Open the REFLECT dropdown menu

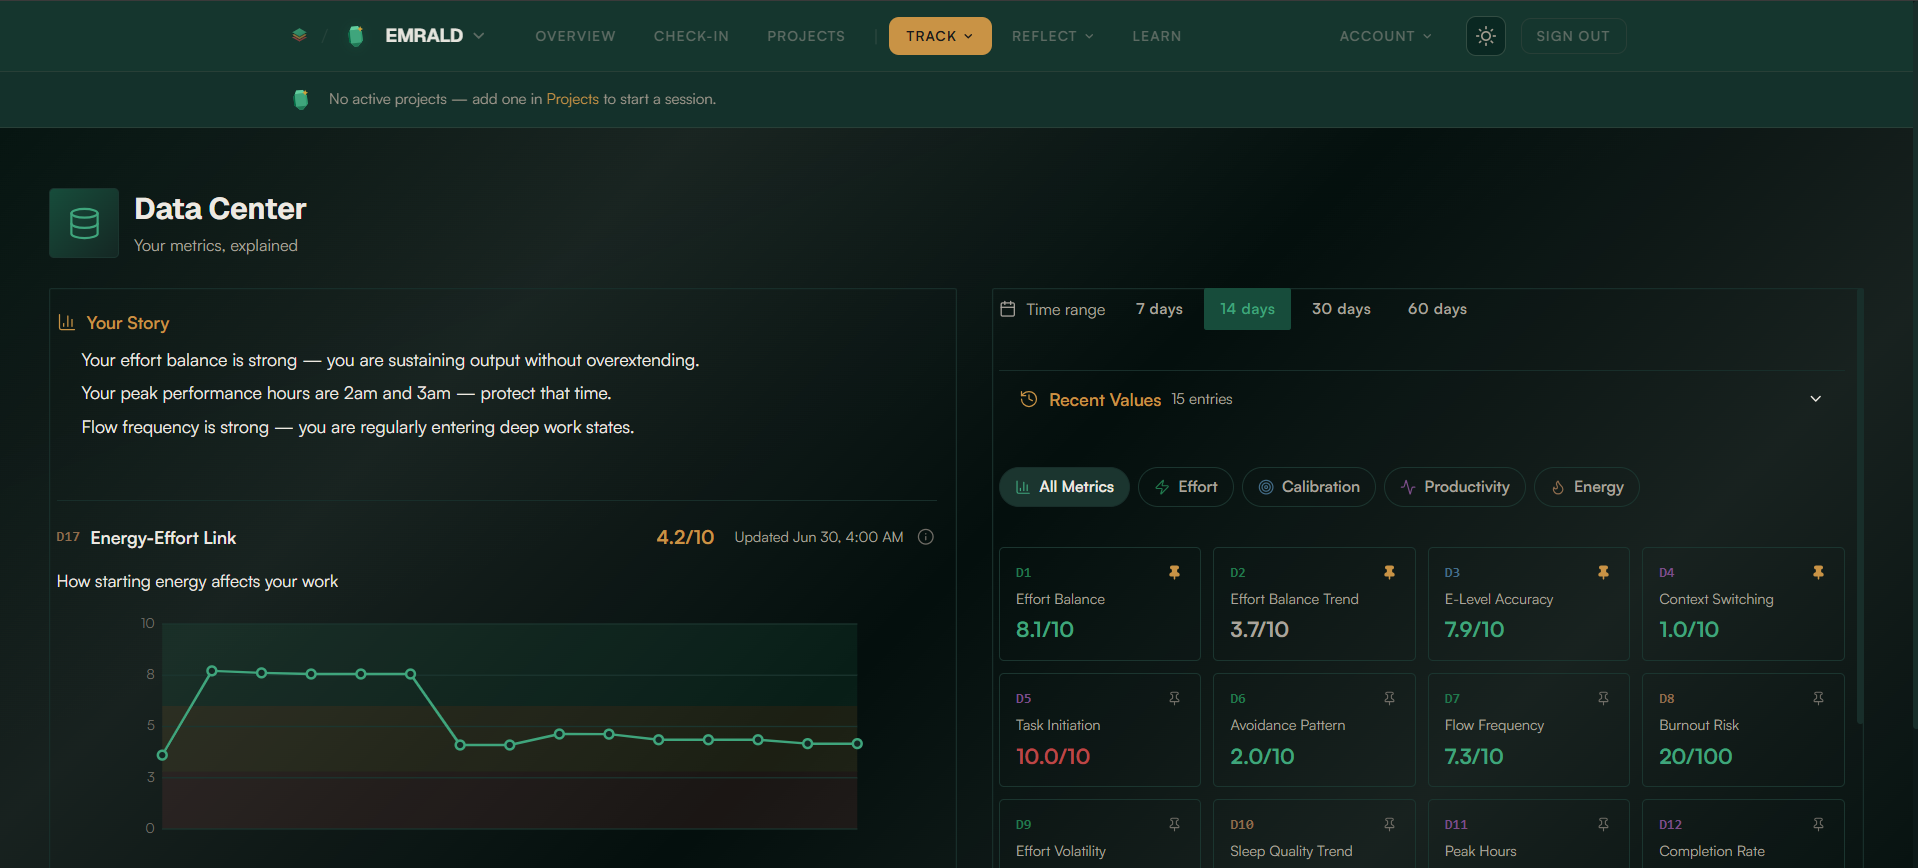tap(1052, 36)
